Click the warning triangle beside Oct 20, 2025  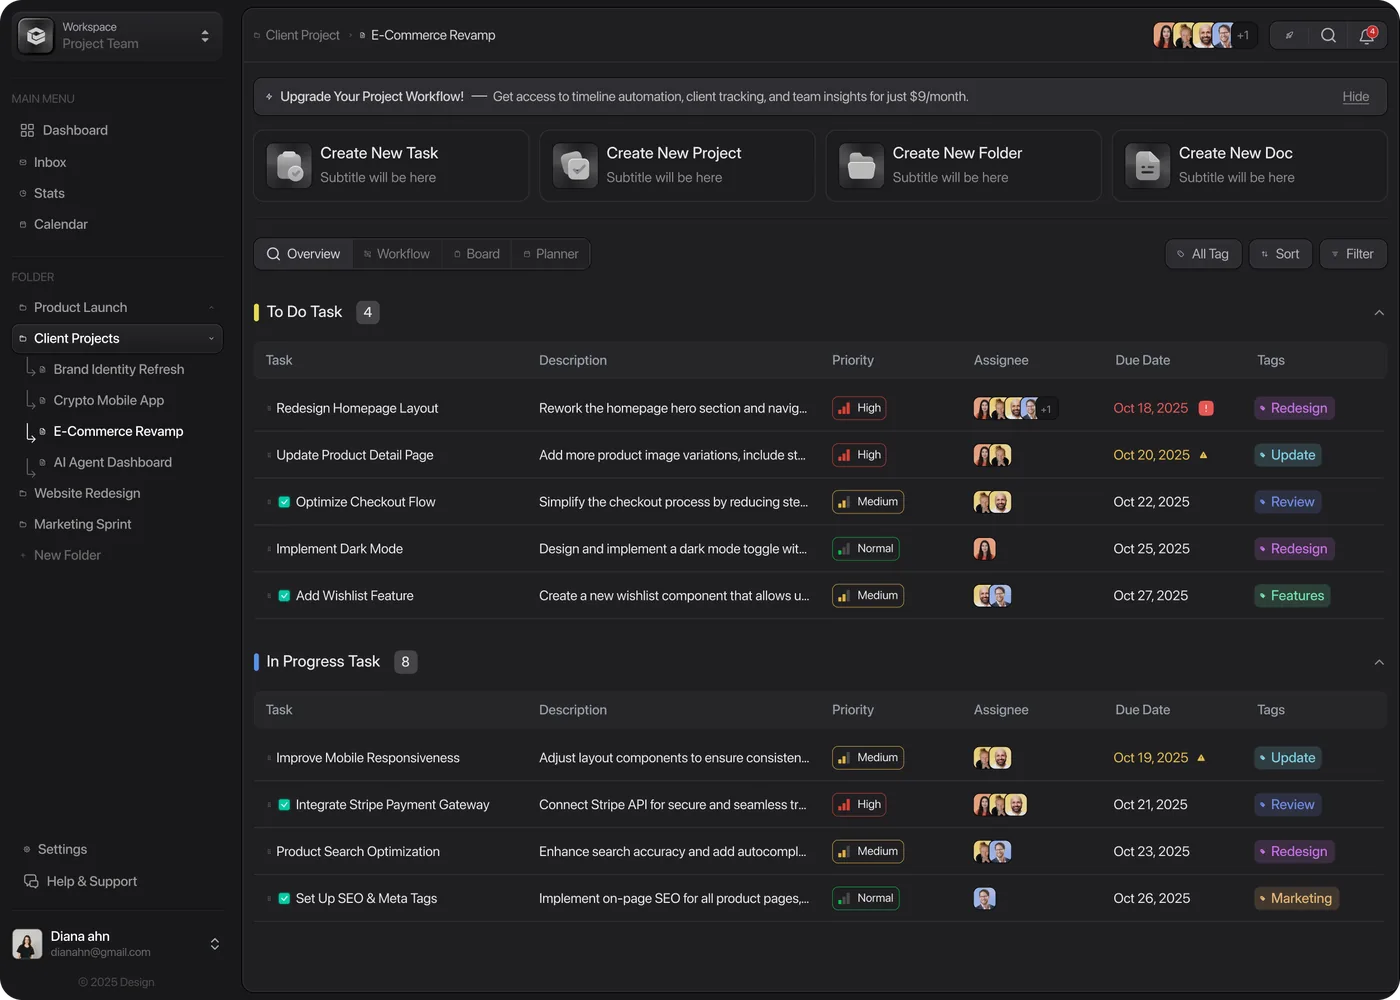coord(1203,455)
